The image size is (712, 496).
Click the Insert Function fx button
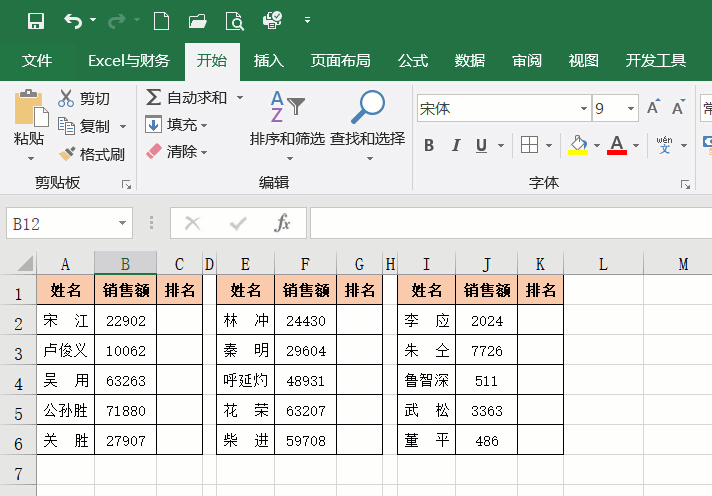click(x=282, y=223)
